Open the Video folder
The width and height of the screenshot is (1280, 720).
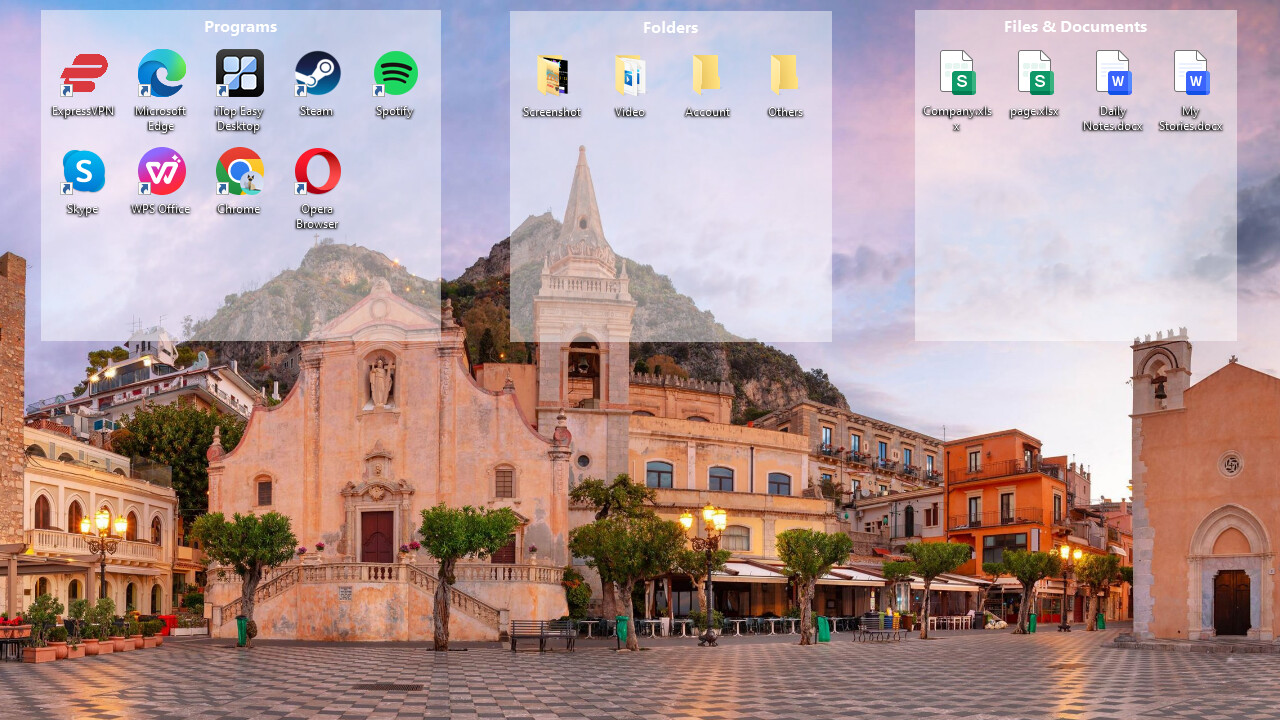[630, 73]
